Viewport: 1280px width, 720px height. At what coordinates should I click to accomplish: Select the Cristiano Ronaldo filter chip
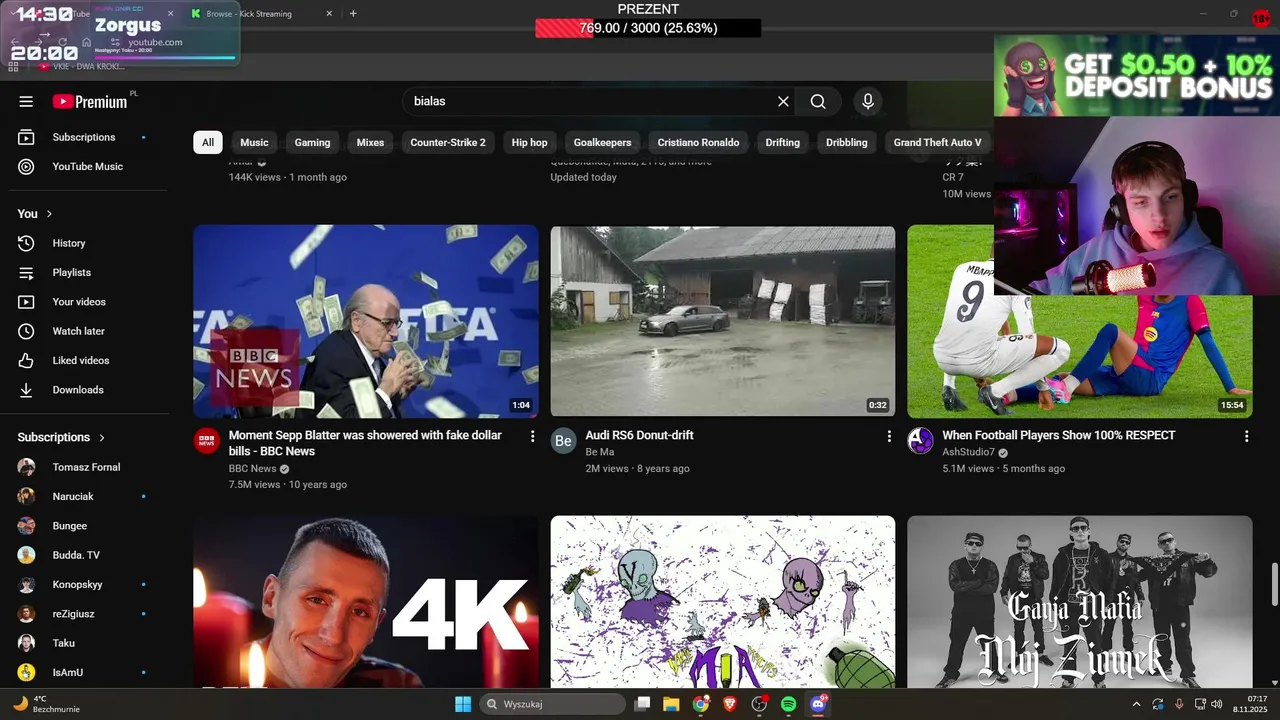pos(698,142)
